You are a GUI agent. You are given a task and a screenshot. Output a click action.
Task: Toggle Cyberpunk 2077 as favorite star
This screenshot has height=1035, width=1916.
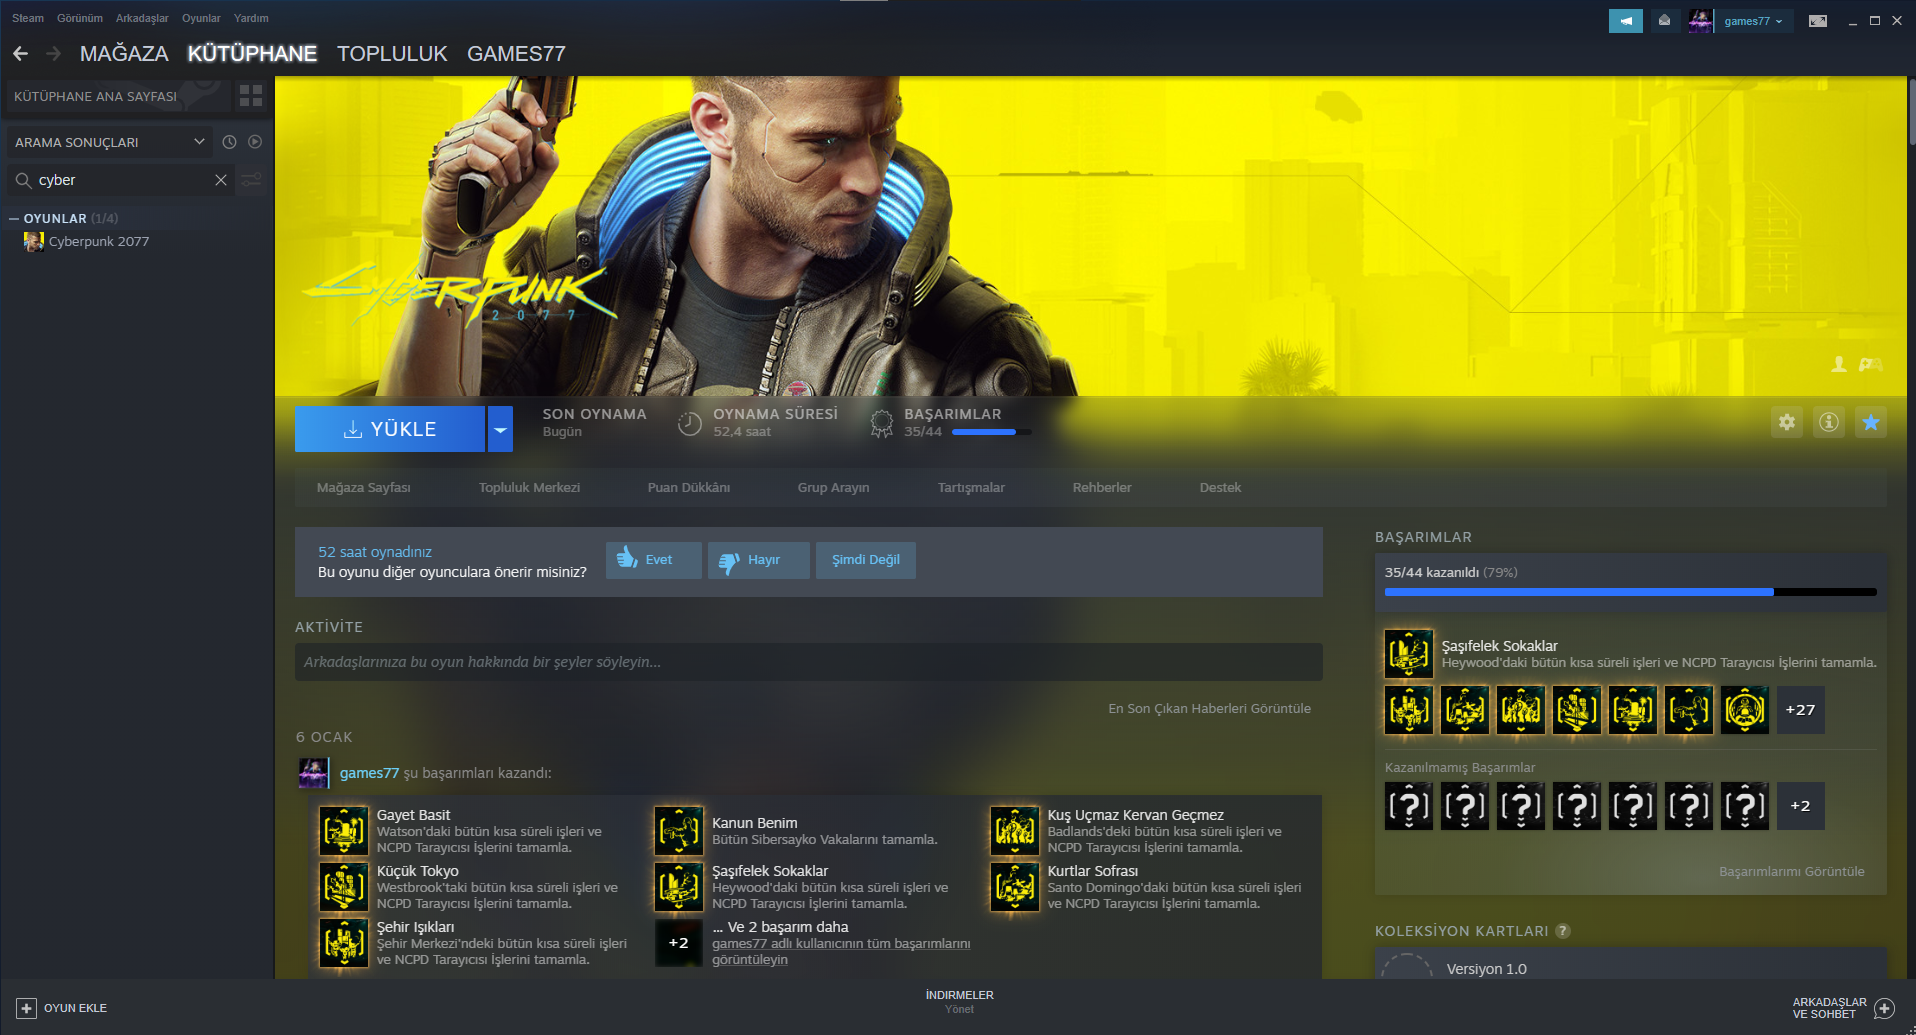coord(1871,422)
